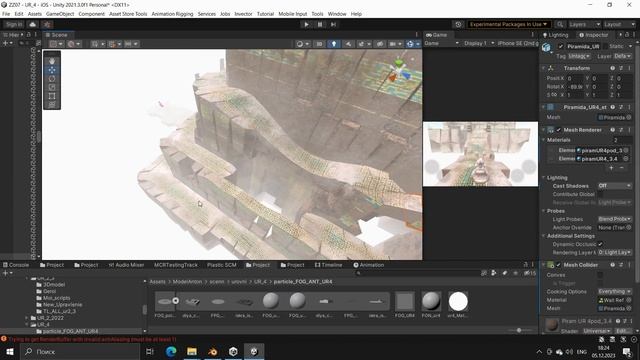Open the Cooking Options dropdown
640x360 pixels.
615,291
